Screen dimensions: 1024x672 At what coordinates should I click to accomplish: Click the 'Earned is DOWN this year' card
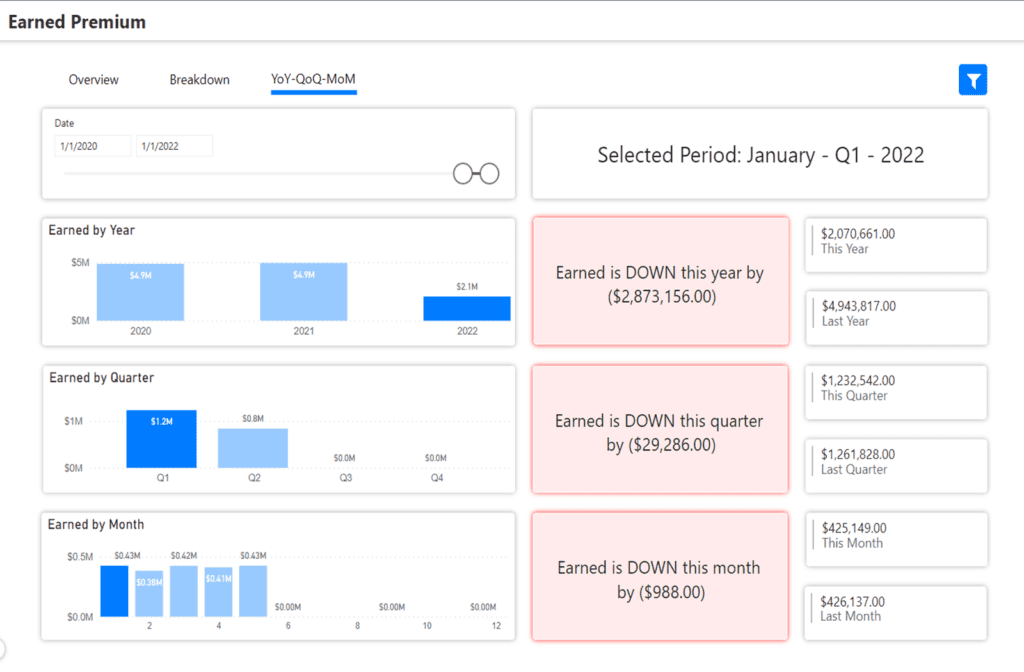pyautogui.click(x=660, y=281)
